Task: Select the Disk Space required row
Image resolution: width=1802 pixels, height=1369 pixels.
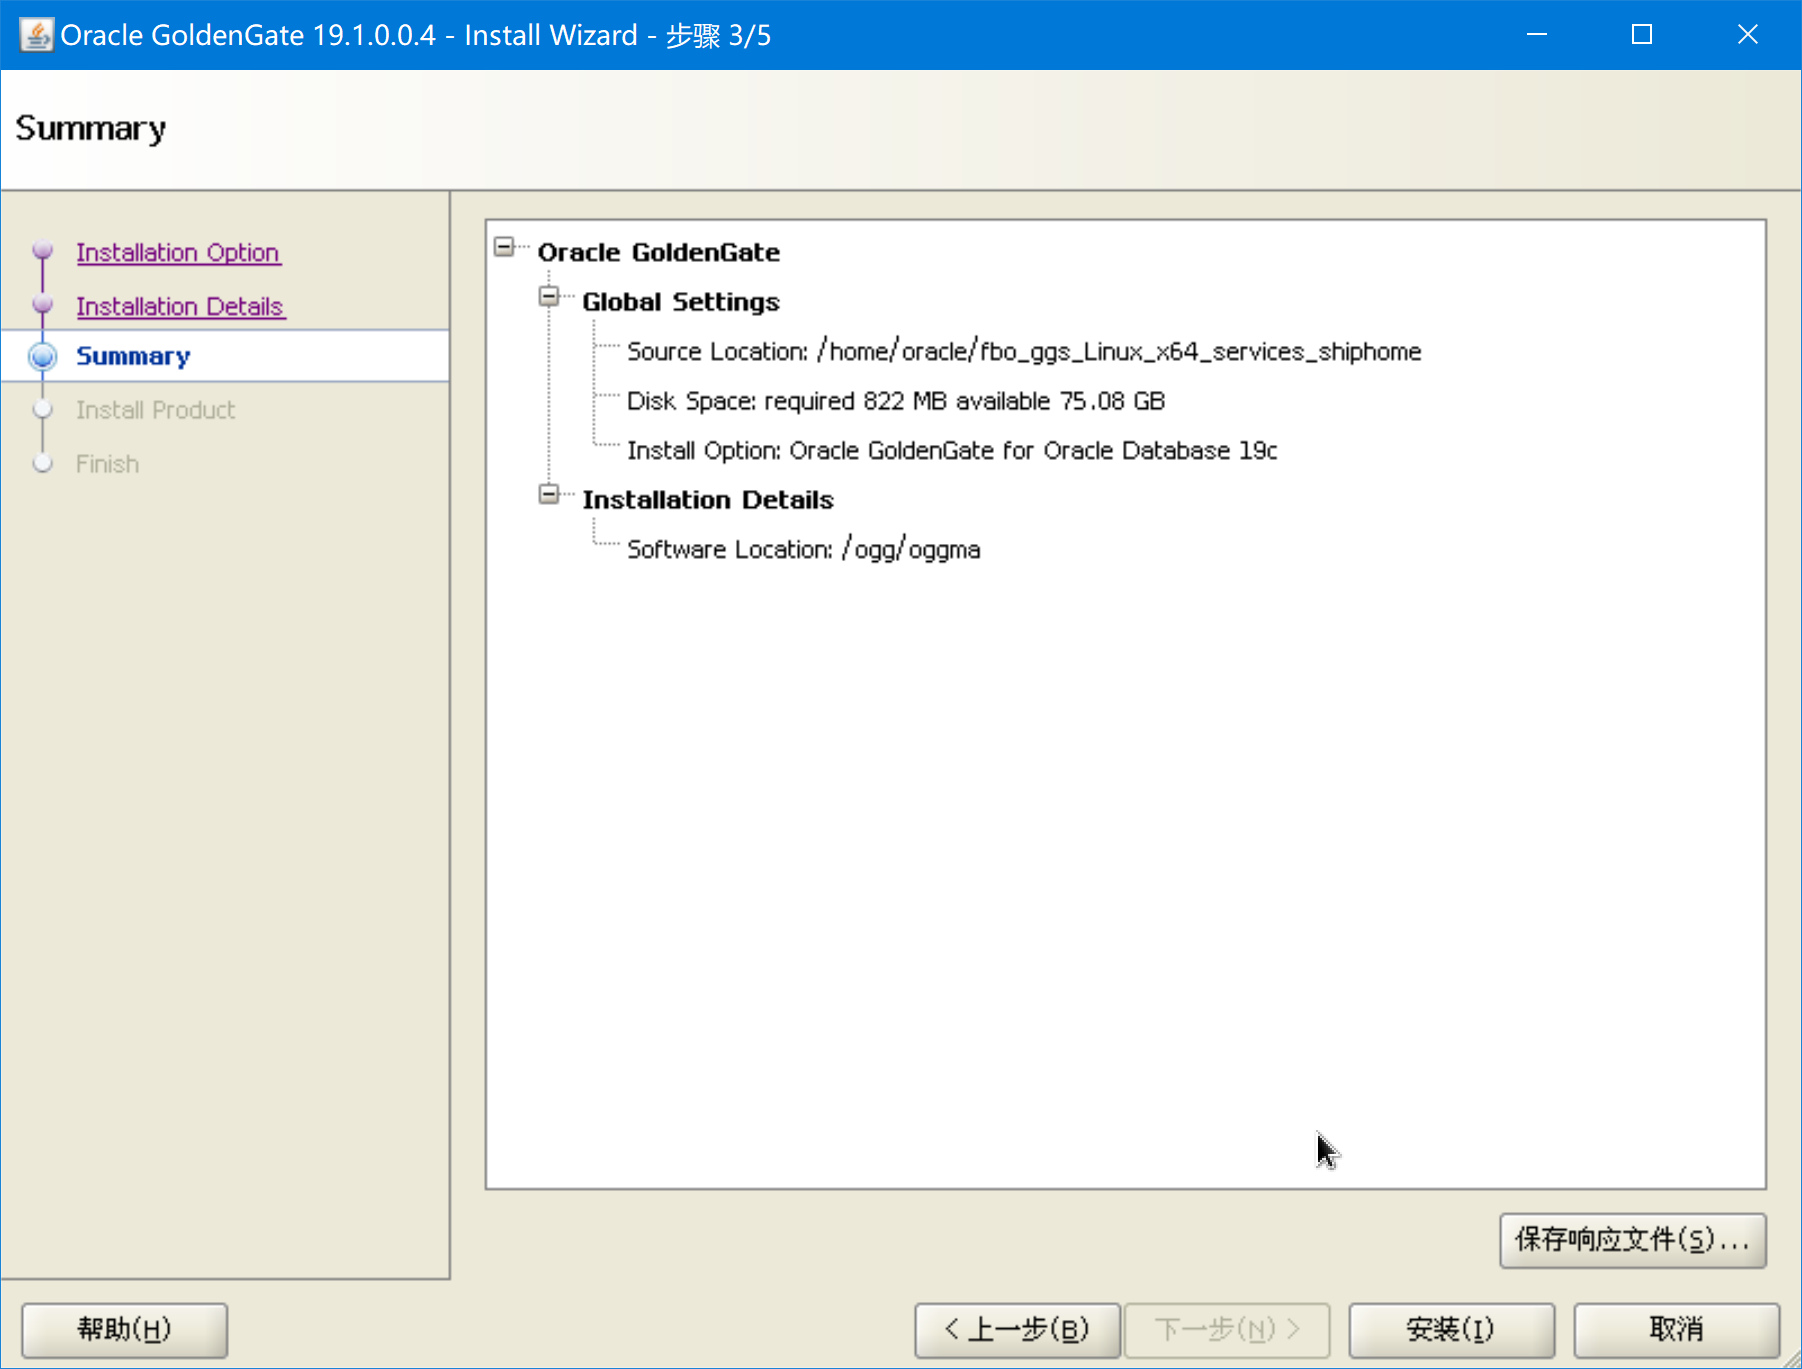Action: coord(896,402)
